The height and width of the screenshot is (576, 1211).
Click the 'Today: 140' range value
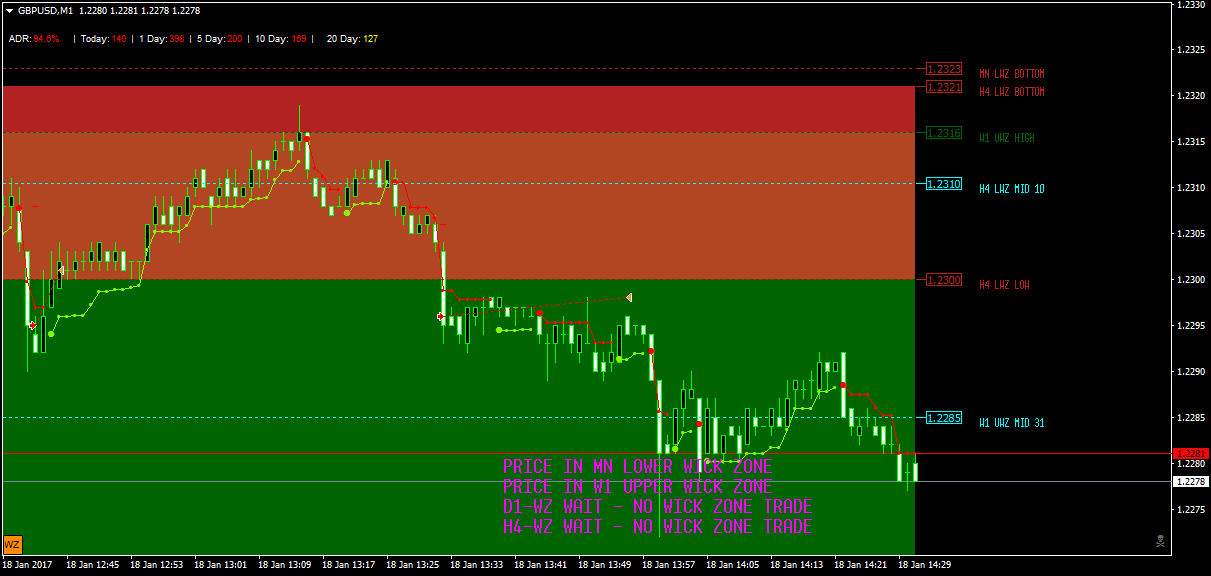coord(104,39)
